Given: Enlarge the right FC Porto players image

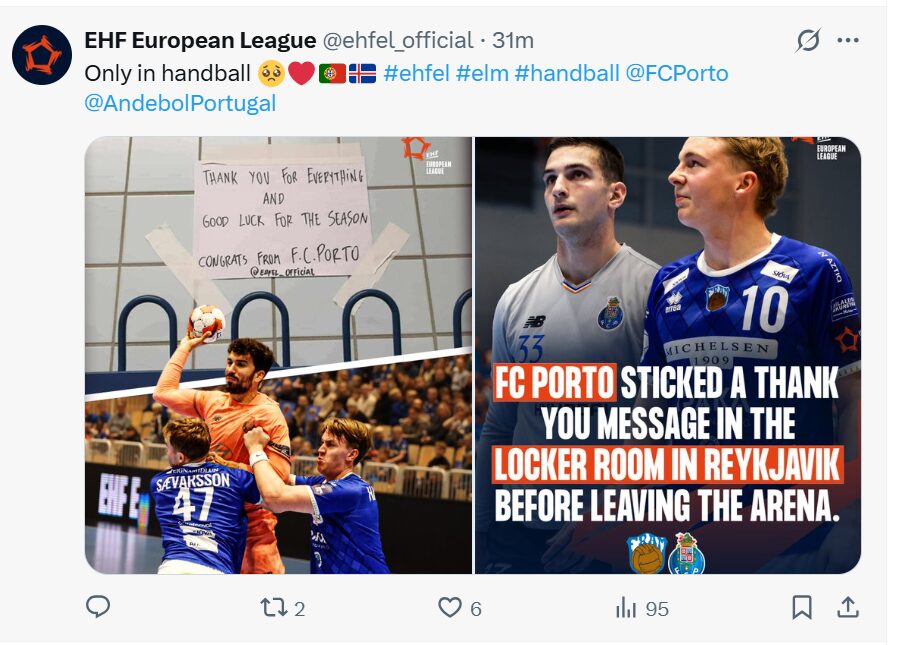Looking at the screenshot, I should [667, 355].
